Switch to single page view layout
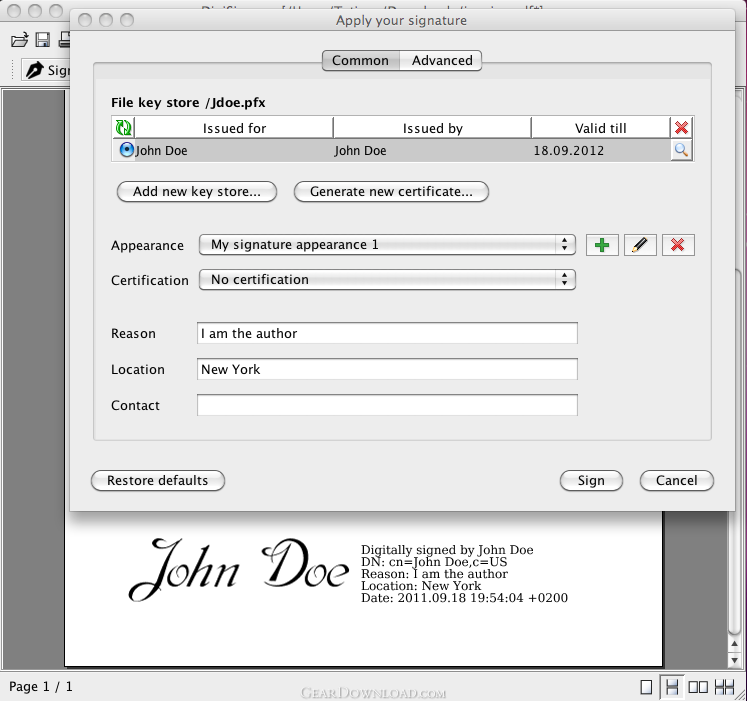747x701 pixels. tap(646, 687)
